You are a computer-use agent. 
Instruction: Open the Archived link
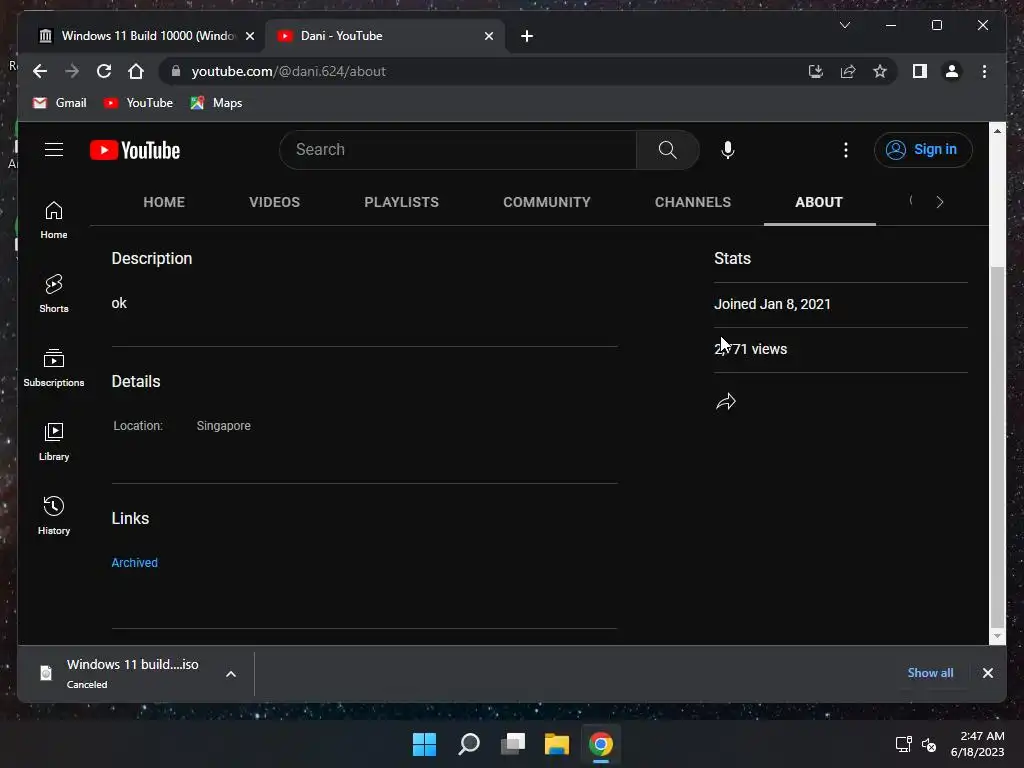135,562
